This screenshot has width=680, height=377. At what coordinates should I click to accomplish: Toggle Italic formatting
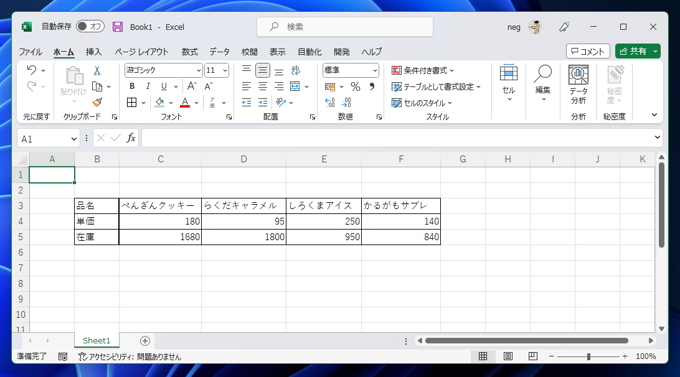pos(148,86)
